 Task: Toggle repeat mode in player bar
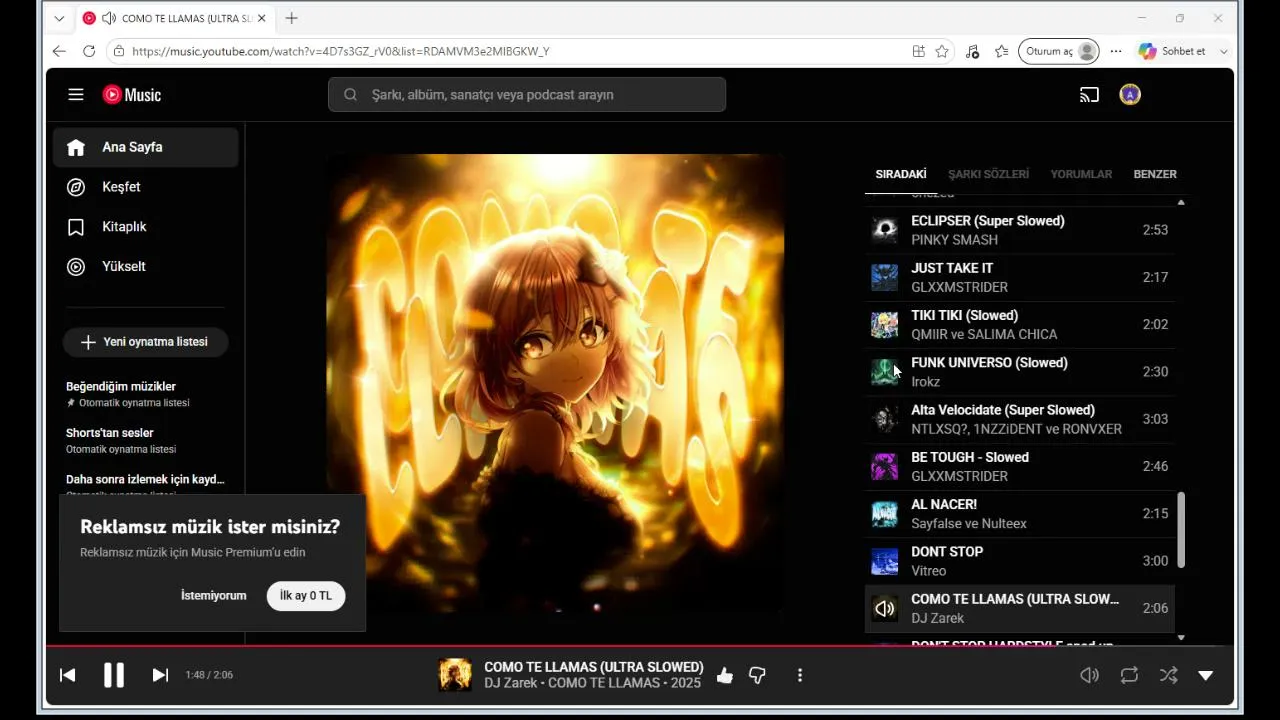pos(1129,675)
